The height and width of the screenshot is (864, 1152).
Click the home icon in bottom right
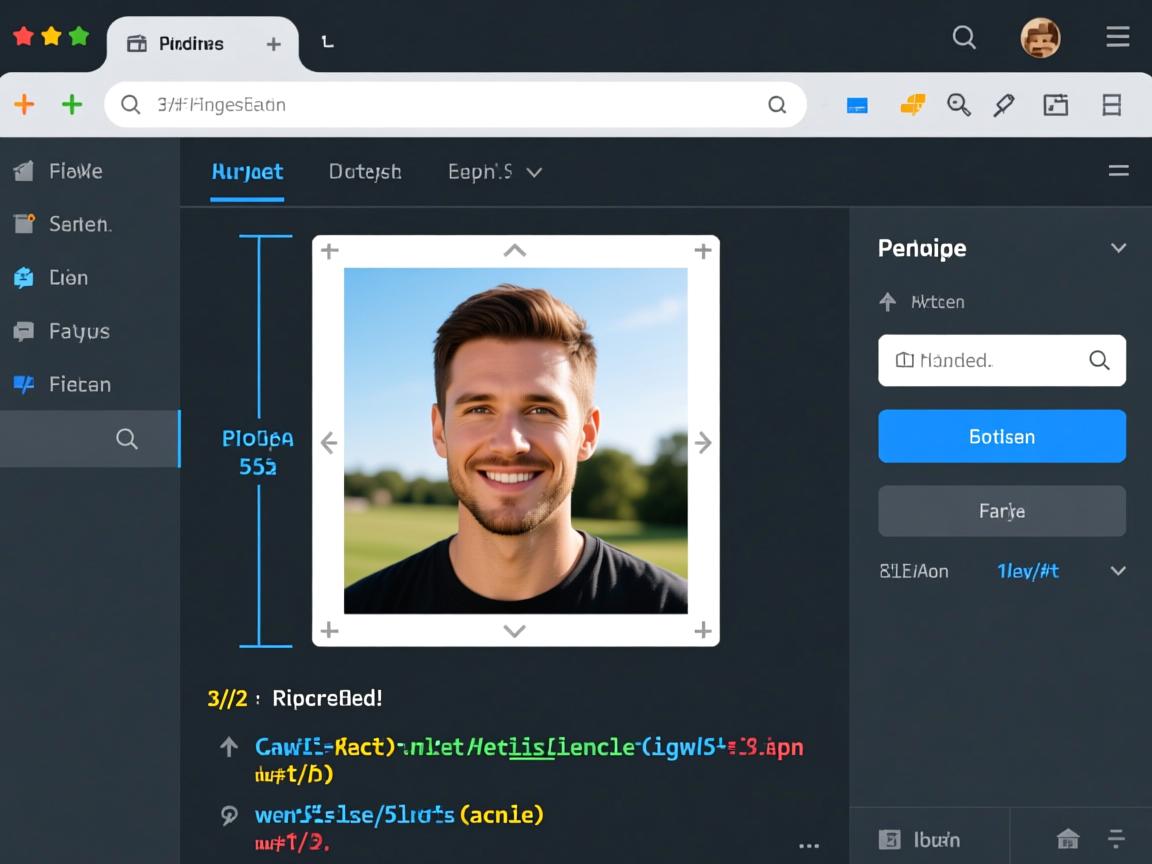pyautogui.click(x=1068, y=839)
